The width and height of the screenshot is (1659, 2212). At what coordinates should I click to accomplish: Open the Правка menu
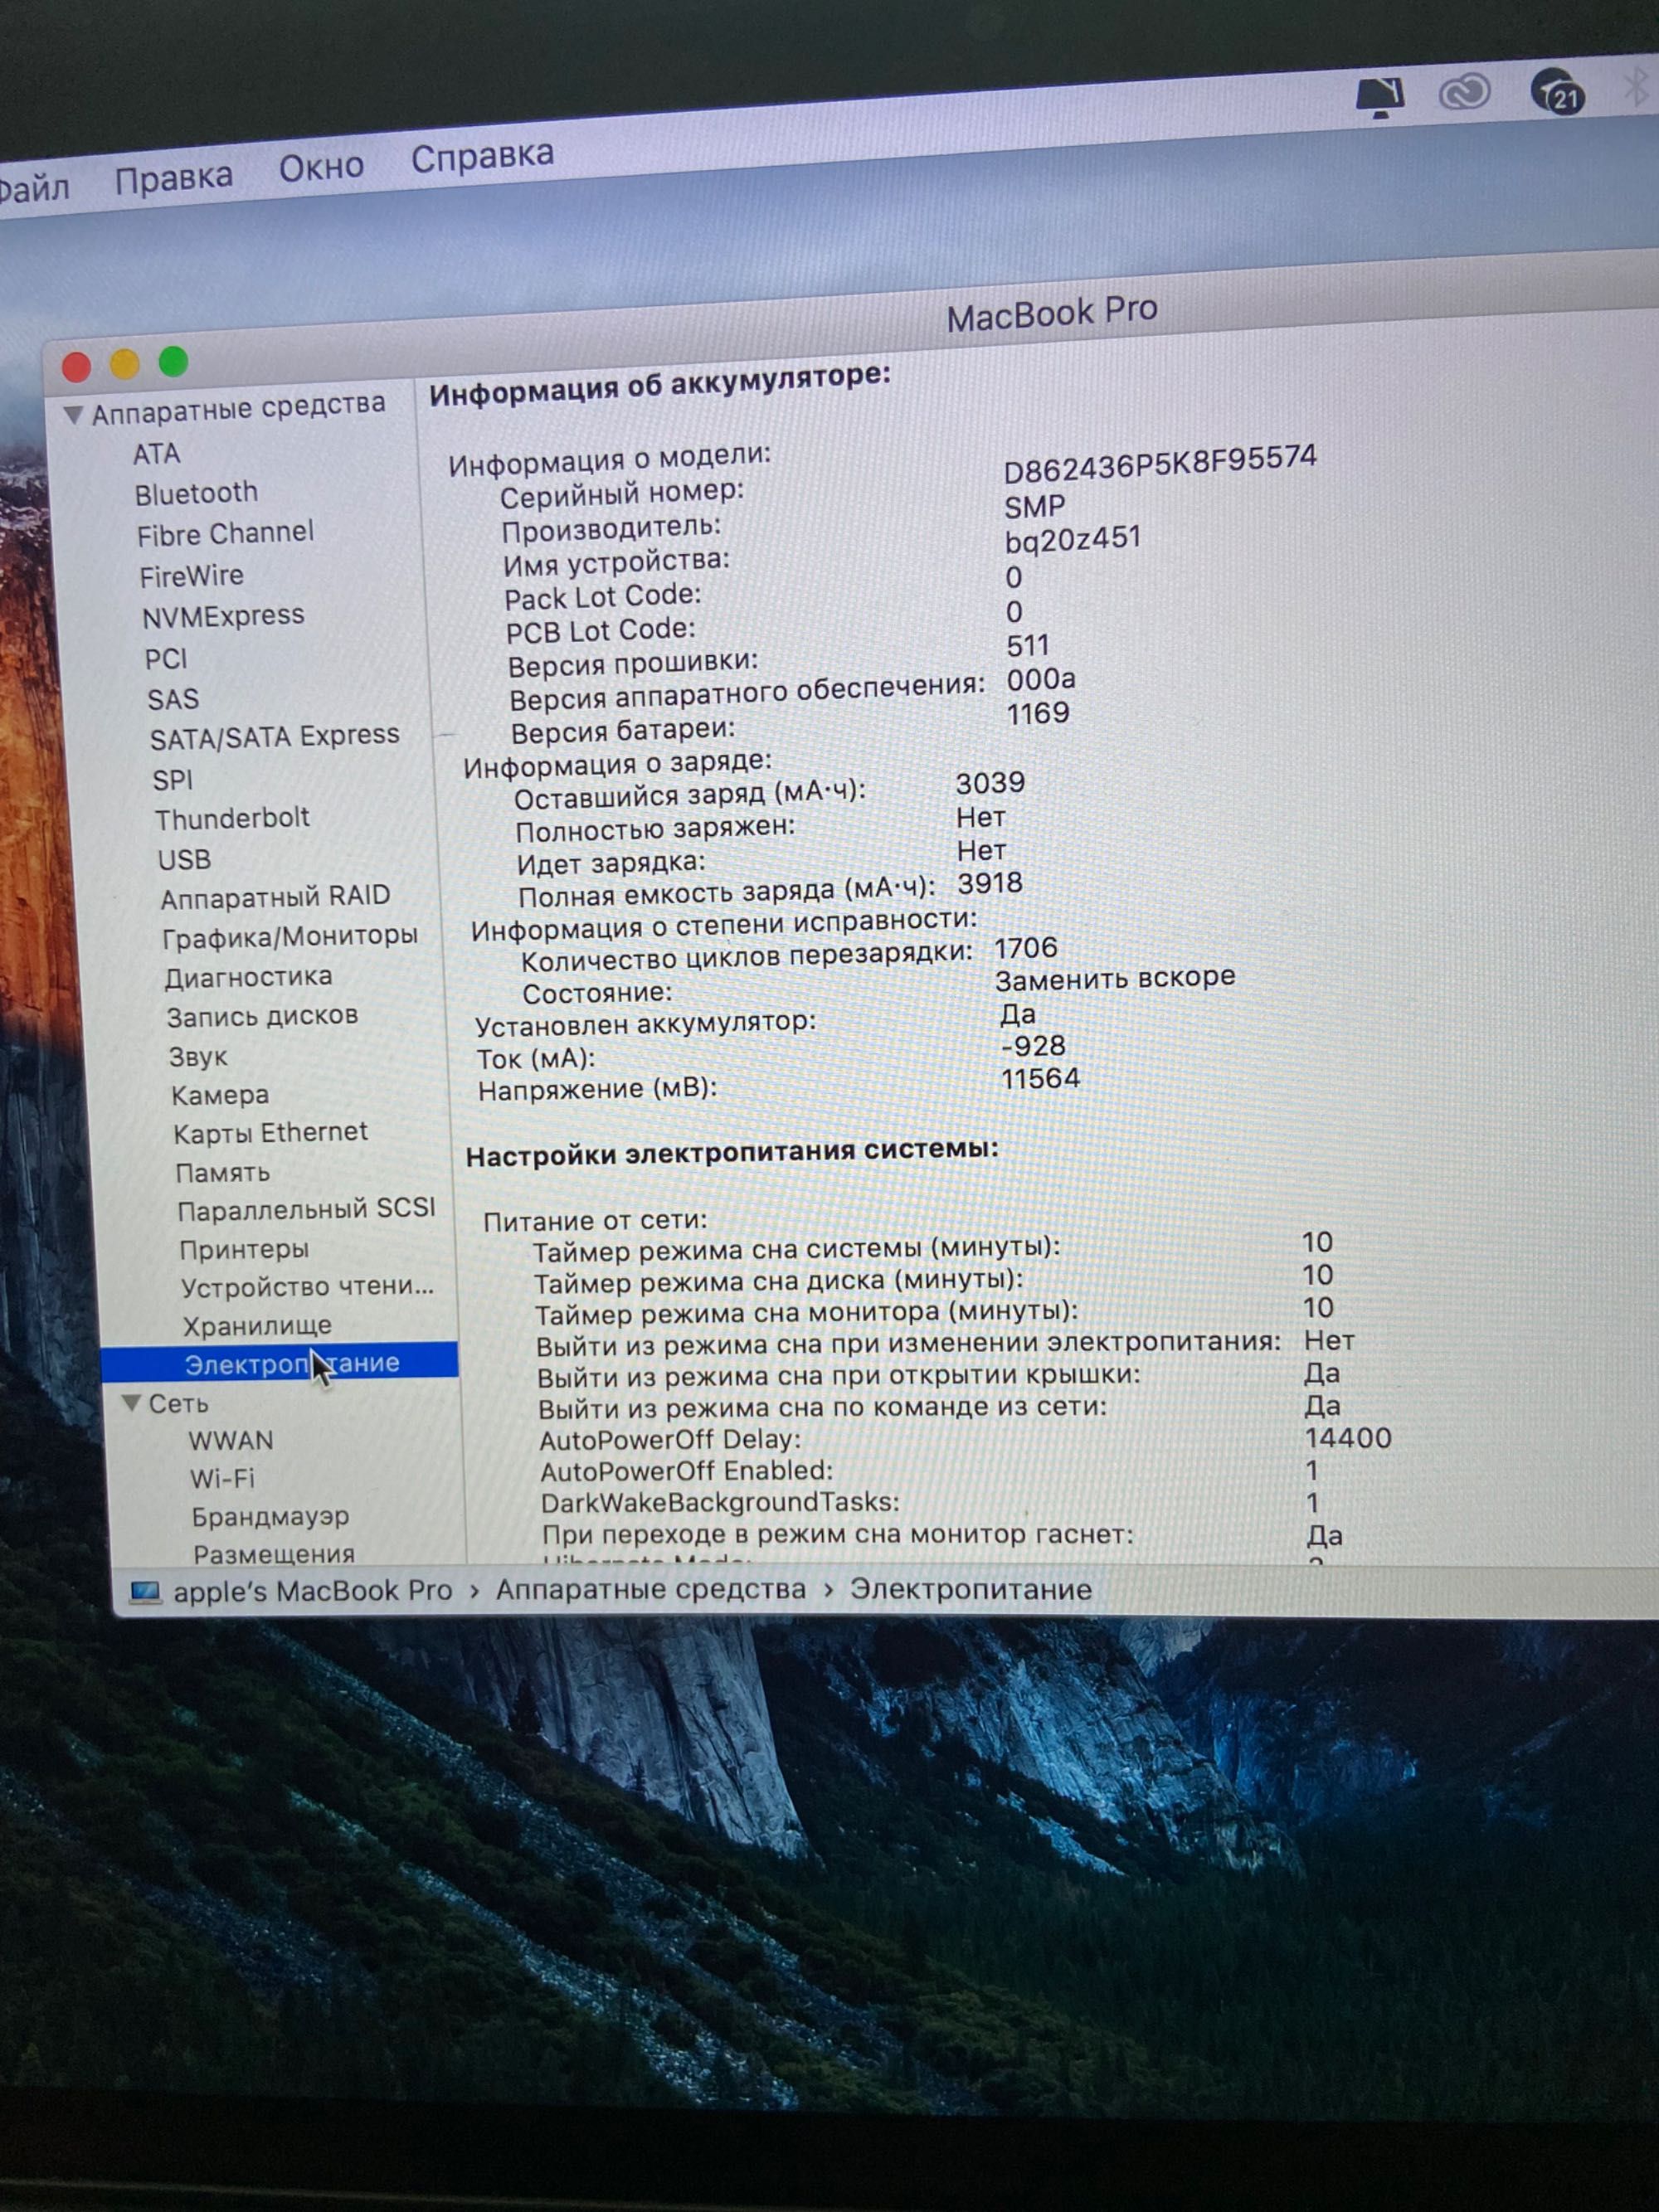pos(173,178)
